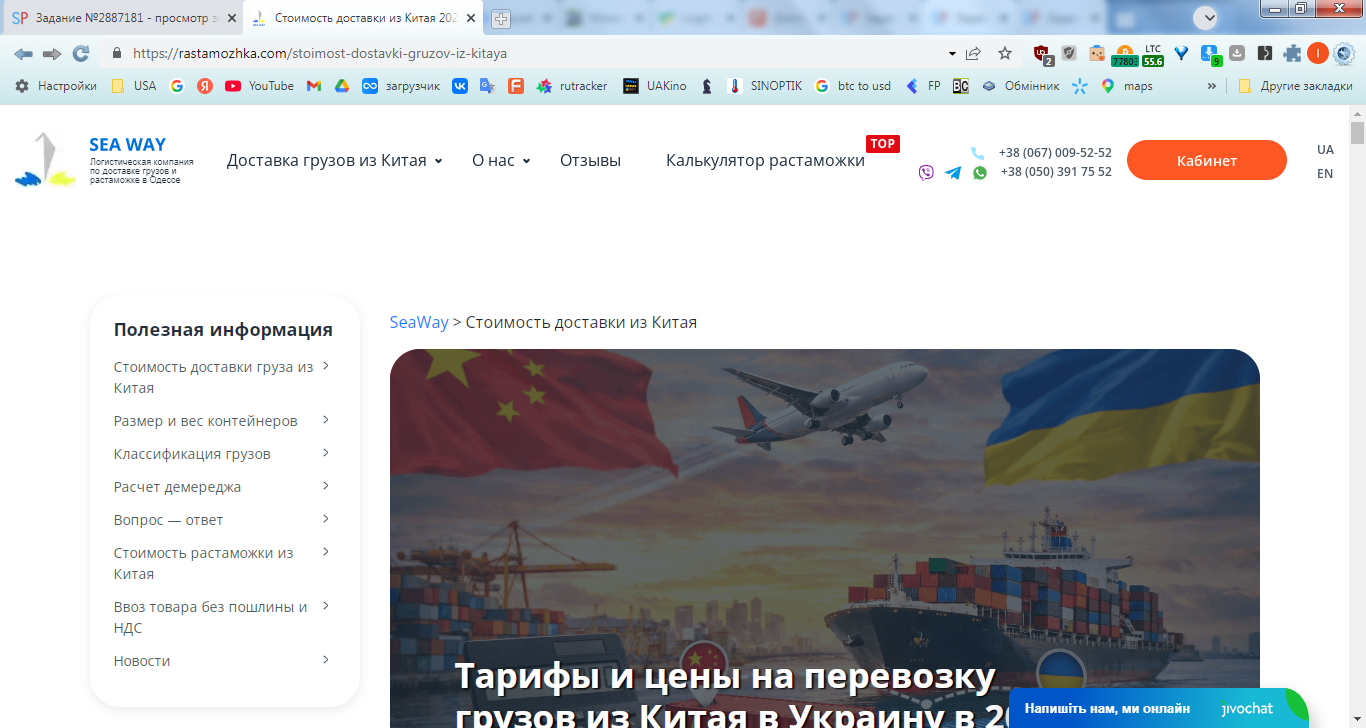Open the gray shield extension icon
This screenshot has height=728, width=1366.
tap(1069, 53)
